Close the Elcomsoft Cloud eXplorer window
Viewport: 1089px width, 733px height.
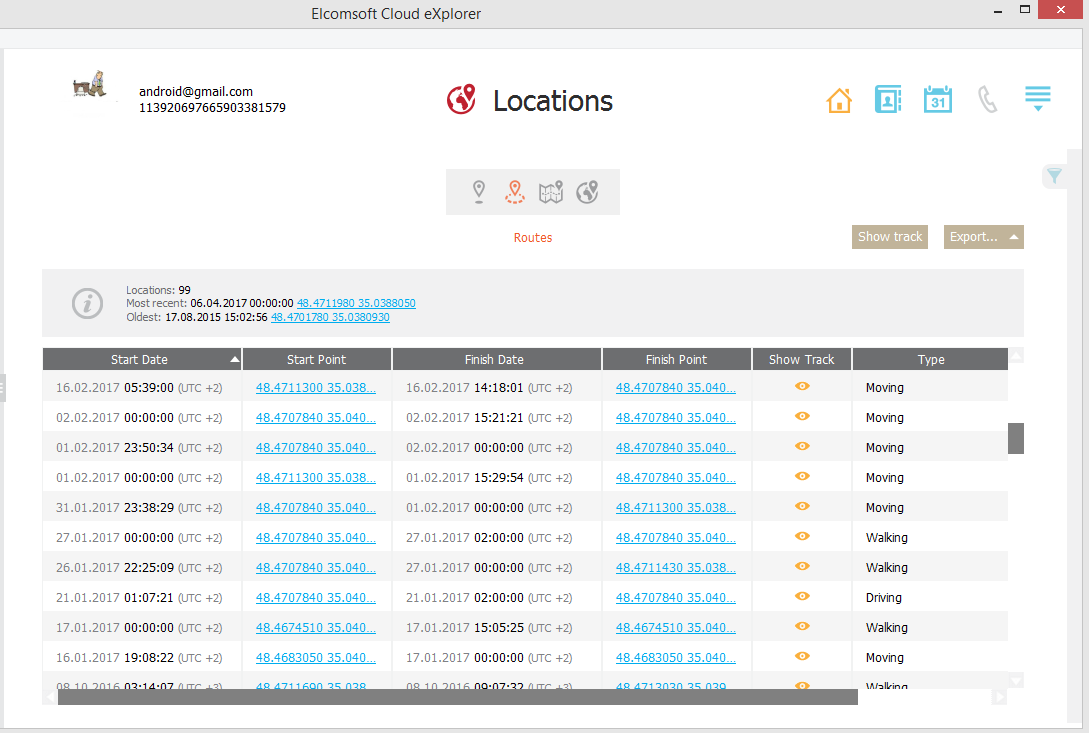(1061, 10)
